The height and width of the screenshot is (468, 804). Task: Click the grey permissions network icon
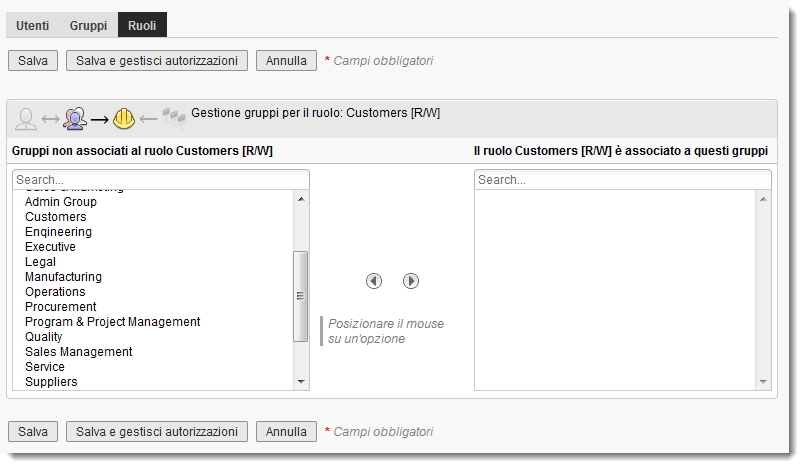point(174,118)
